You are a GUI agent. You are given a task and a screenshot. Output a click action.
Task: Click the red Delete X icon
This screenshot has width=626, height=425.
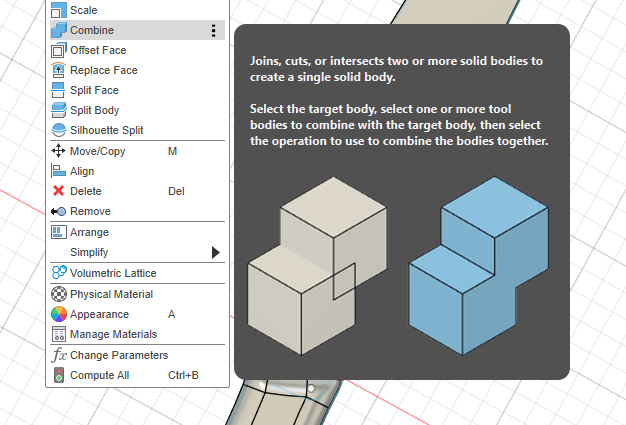[x=58, y=191]
